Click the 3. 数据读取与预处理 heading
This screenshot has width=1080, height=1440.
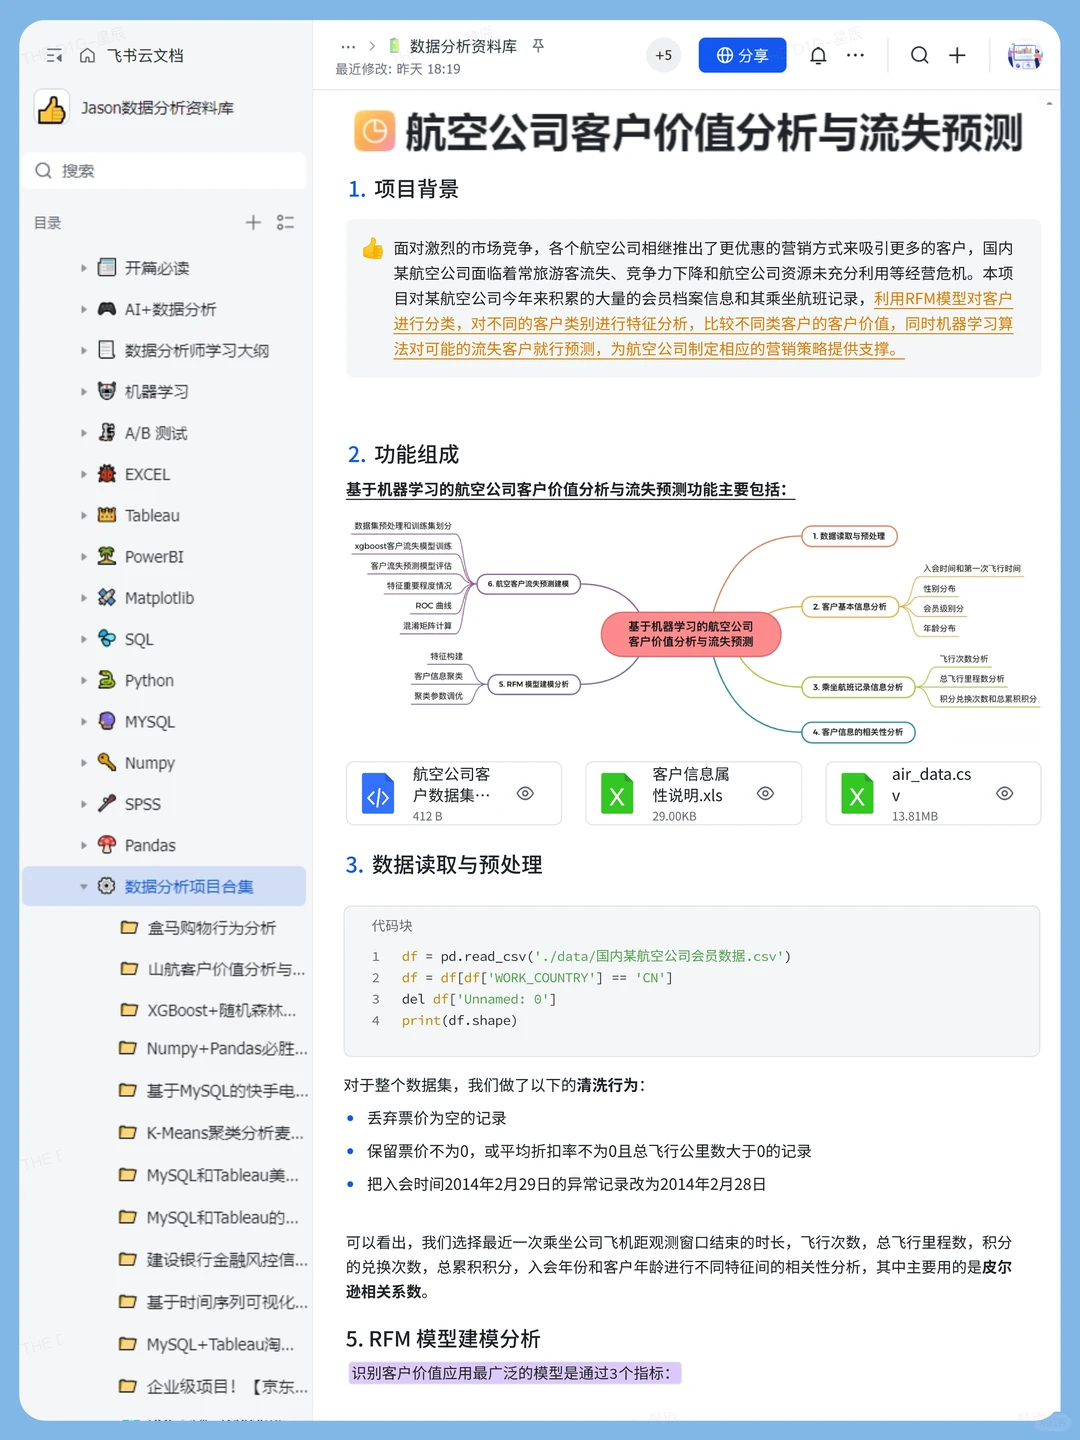click(x=444, y=865)
